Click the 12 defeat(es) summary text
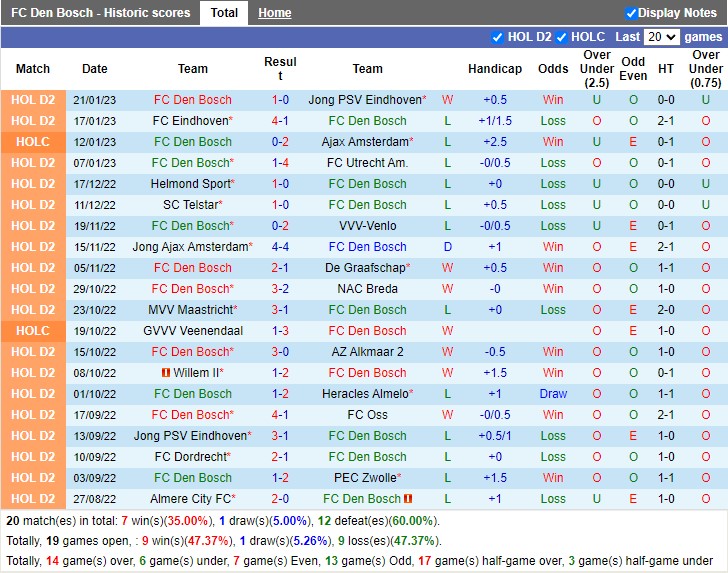Screen dimensions: 728x573 pos(377,521)
